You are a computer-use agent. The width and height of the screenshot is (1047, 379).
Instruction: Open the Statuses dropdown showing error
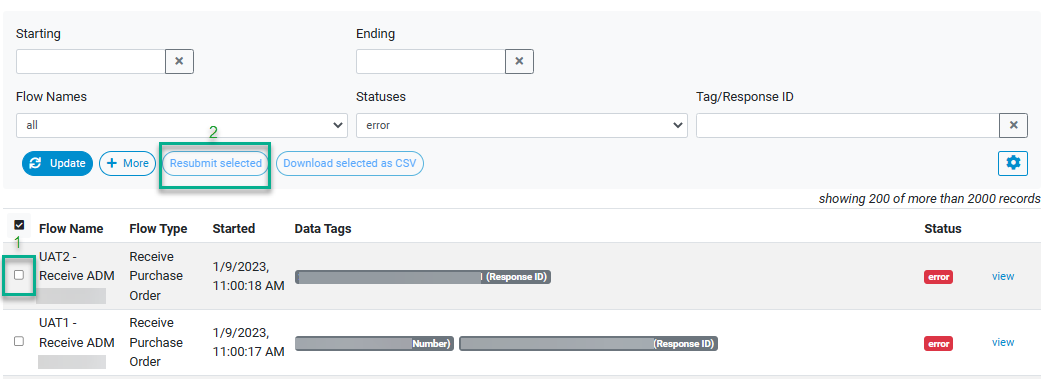click(x=521, y=125)
